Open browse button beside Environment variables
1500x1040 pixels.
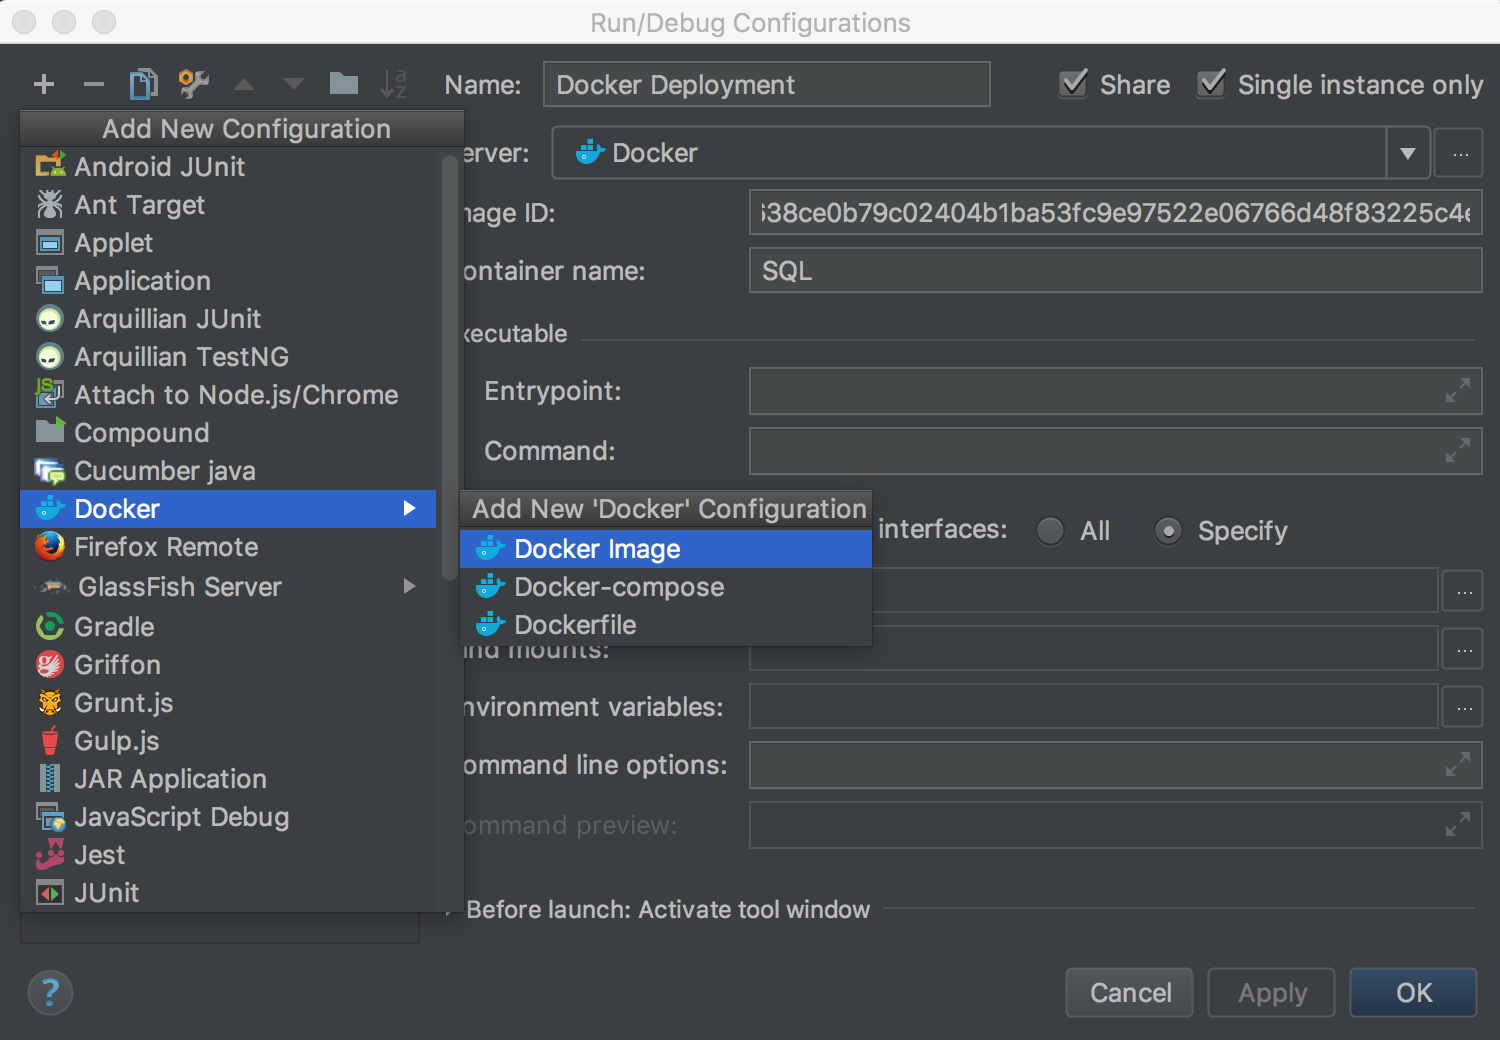pos(1464,708)
